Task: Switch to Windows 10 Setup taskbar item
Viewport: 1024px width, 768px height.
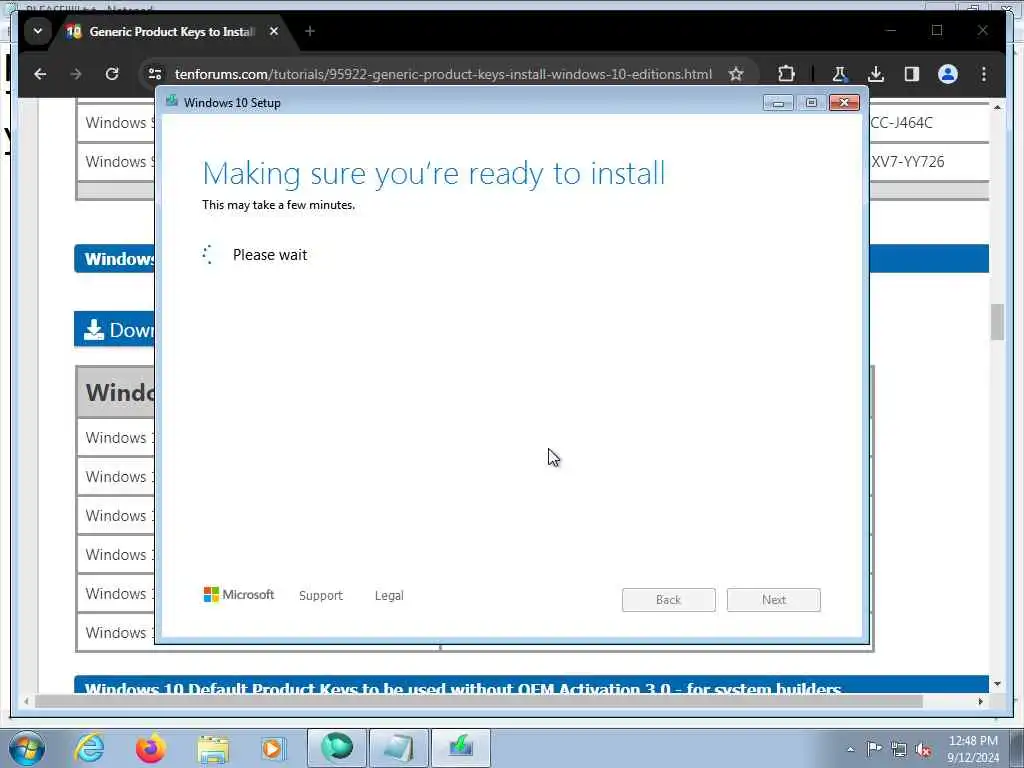Action: pos(460,748)
